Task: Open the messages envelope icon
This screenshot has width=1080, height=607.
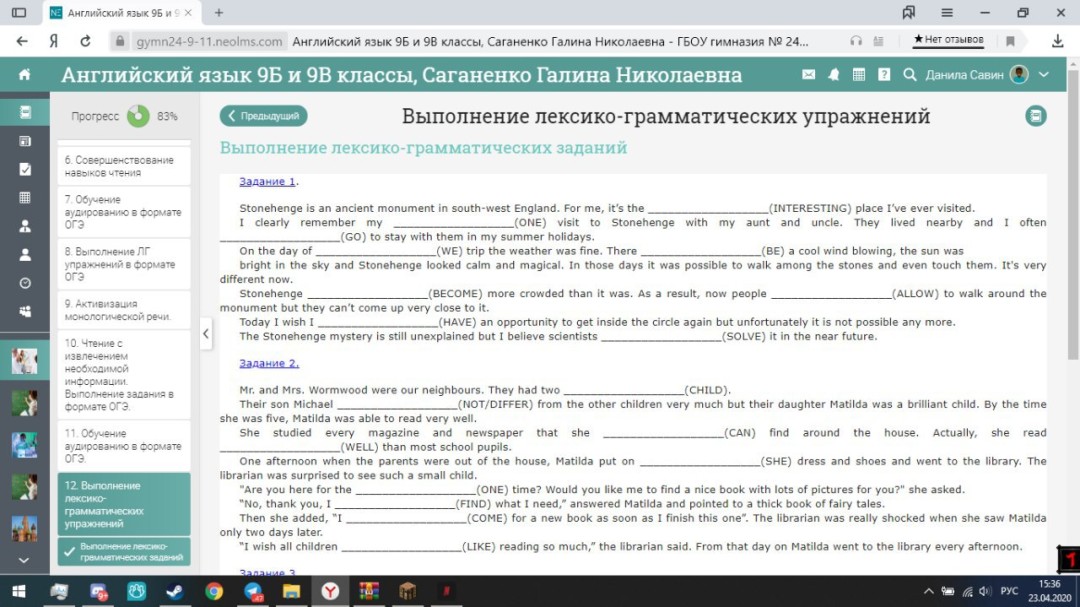Action: click(x=809, y=75)
